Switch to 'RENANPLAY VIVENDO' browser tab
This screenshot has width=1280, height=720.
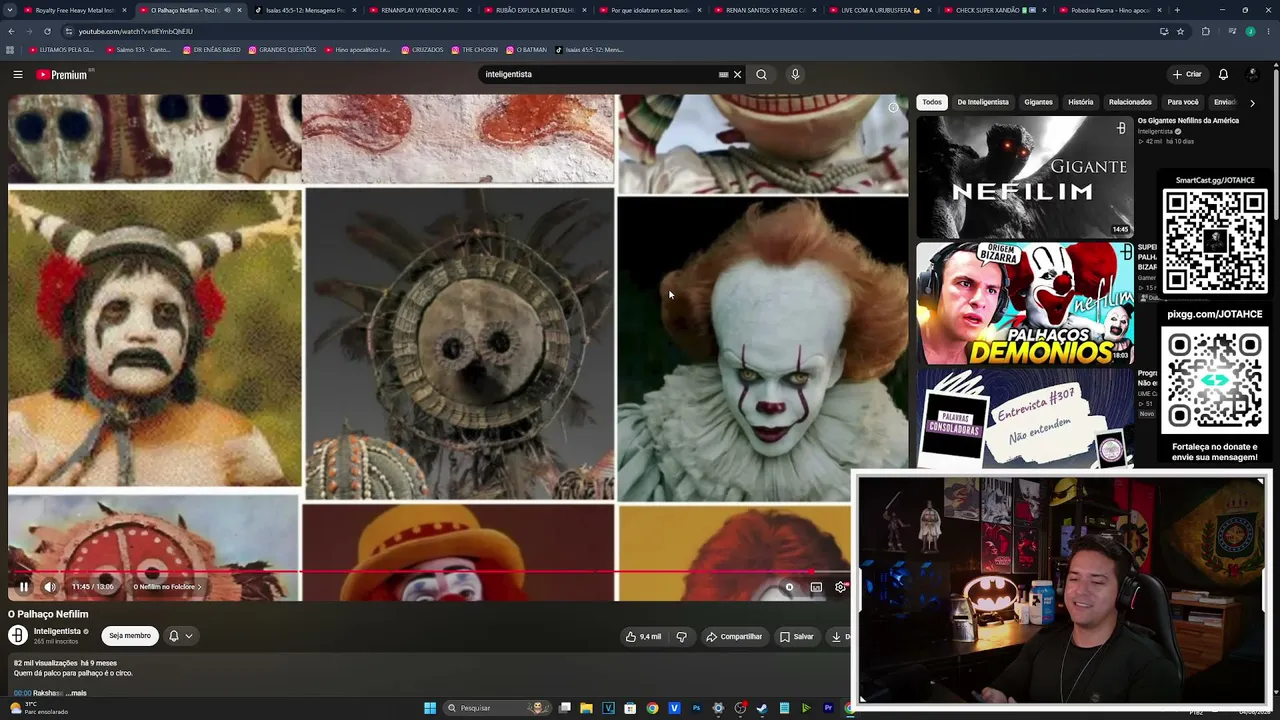pos(422,10)
